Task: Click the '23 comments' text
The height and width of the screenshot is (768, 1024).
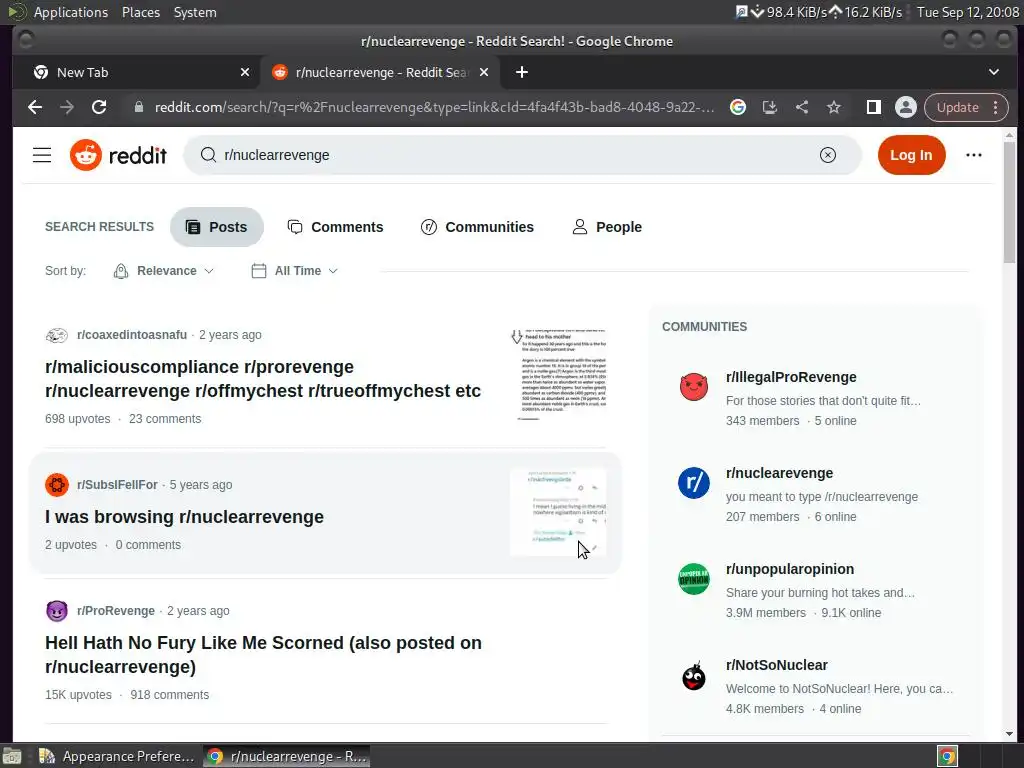Action: tap(165, 419)
